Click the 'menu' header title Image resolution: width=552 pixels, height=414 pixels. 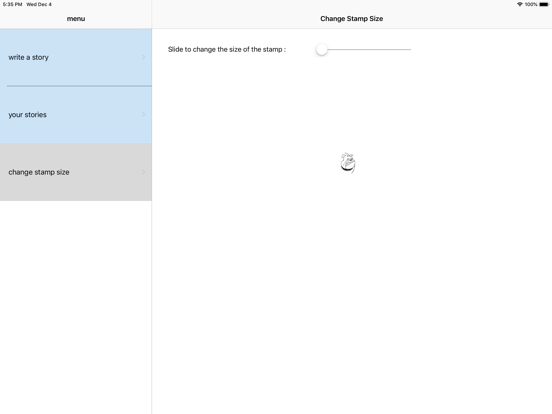pyautogui.click(x=76, y=19)
